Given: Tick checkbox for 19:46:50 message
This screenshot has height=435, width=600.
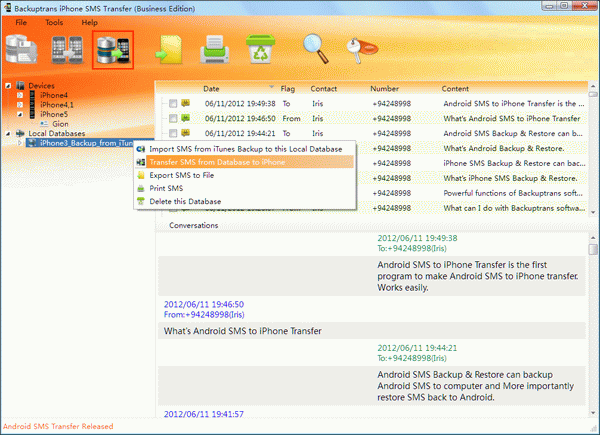Looking at the screenshot, I should click(x=173, y=118).
